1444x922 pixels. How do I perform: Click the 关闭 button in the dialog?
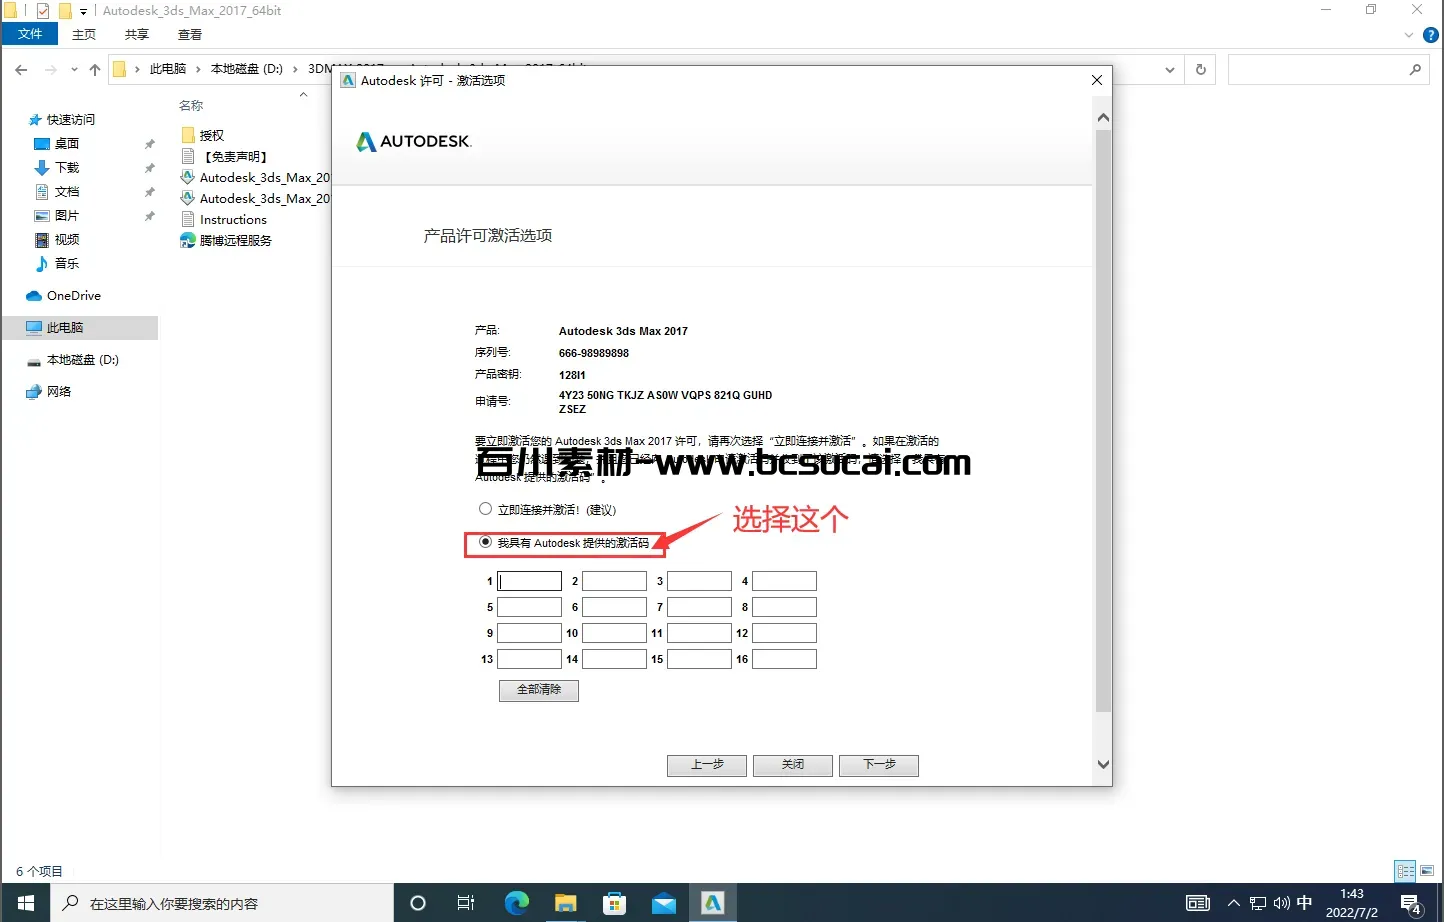793,765
